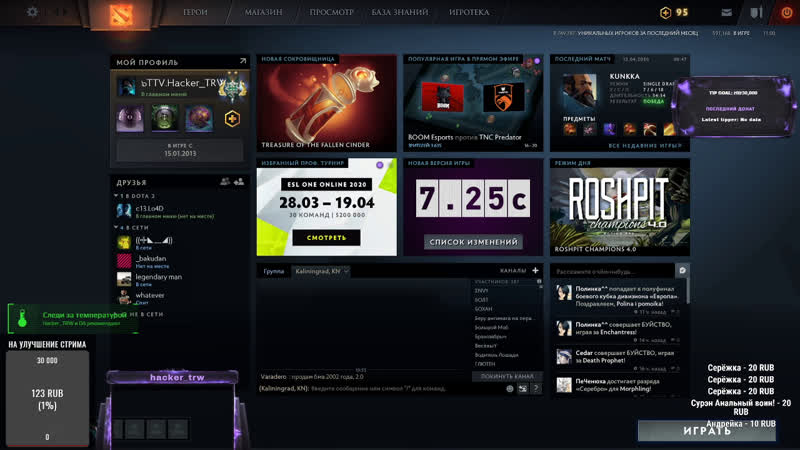The height and width of the screenshot is (450, 800).
Task: Click the first featured hero tile in profile
Action: 130,118
